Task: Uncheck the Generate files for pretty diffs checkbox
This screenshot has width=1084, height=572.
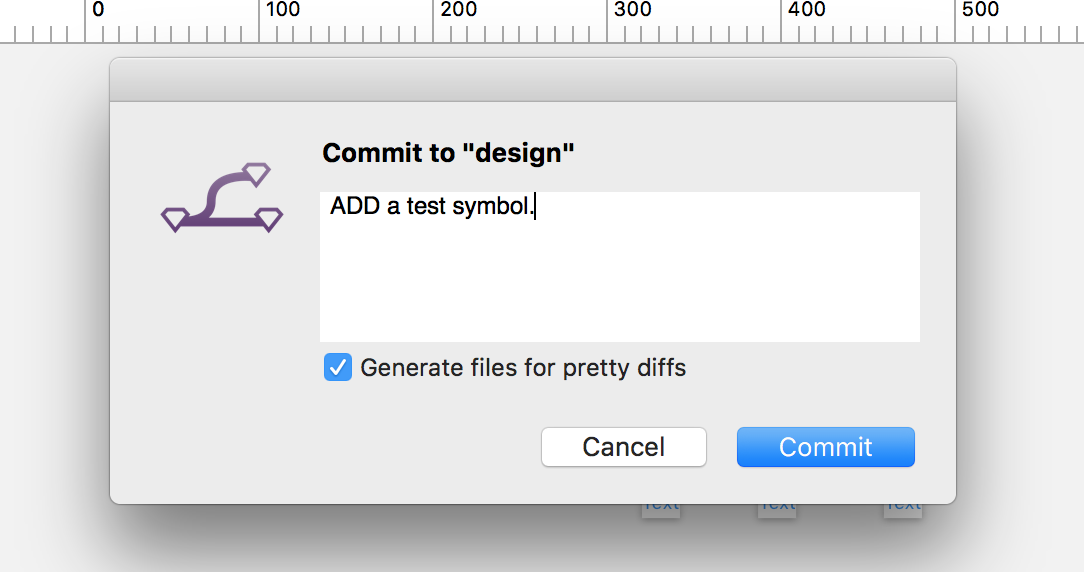Action: [x=338, y=367]
